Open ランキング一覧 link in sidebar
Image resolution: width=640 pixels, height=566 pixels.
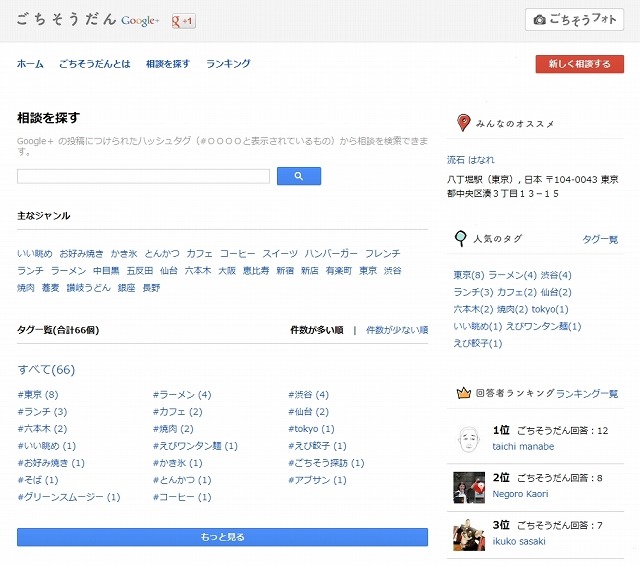pyautogui.click(x=587, y=393)
